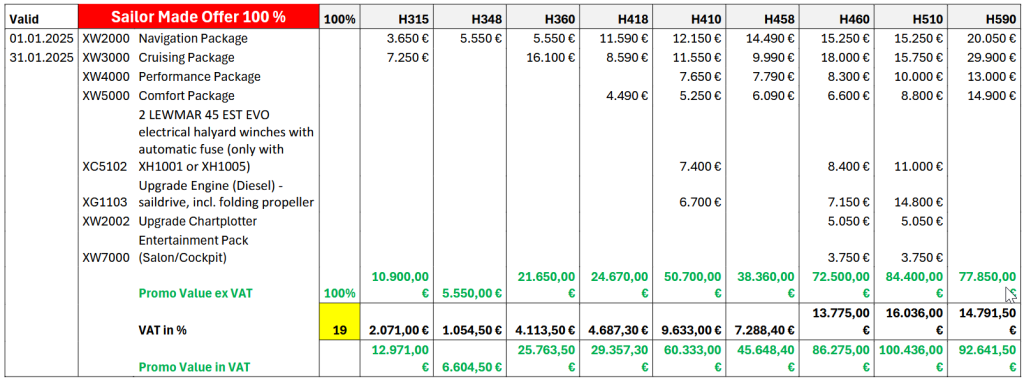
Task: Click the 'Entertainment Pack' description
Action: [193, 249]
